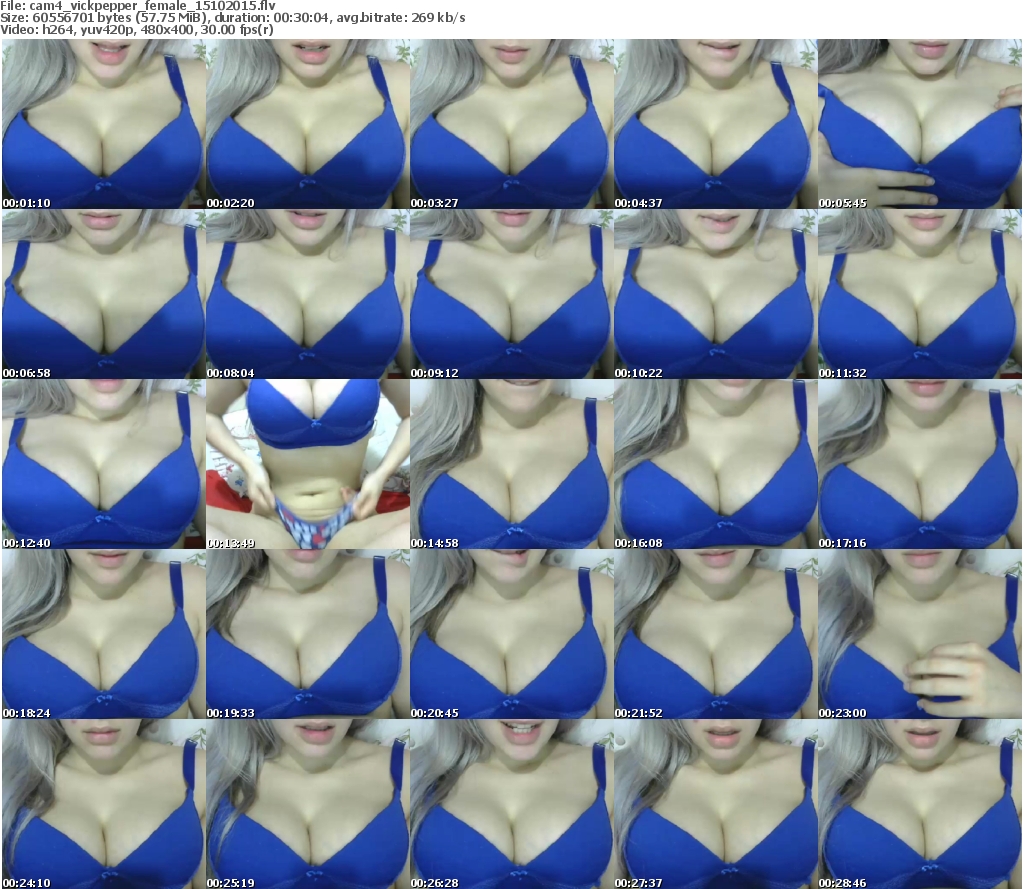Open the frame at 00:03:27
Image resolution: width=1024 pixels, height=889 pixels.
click(511, 124)
